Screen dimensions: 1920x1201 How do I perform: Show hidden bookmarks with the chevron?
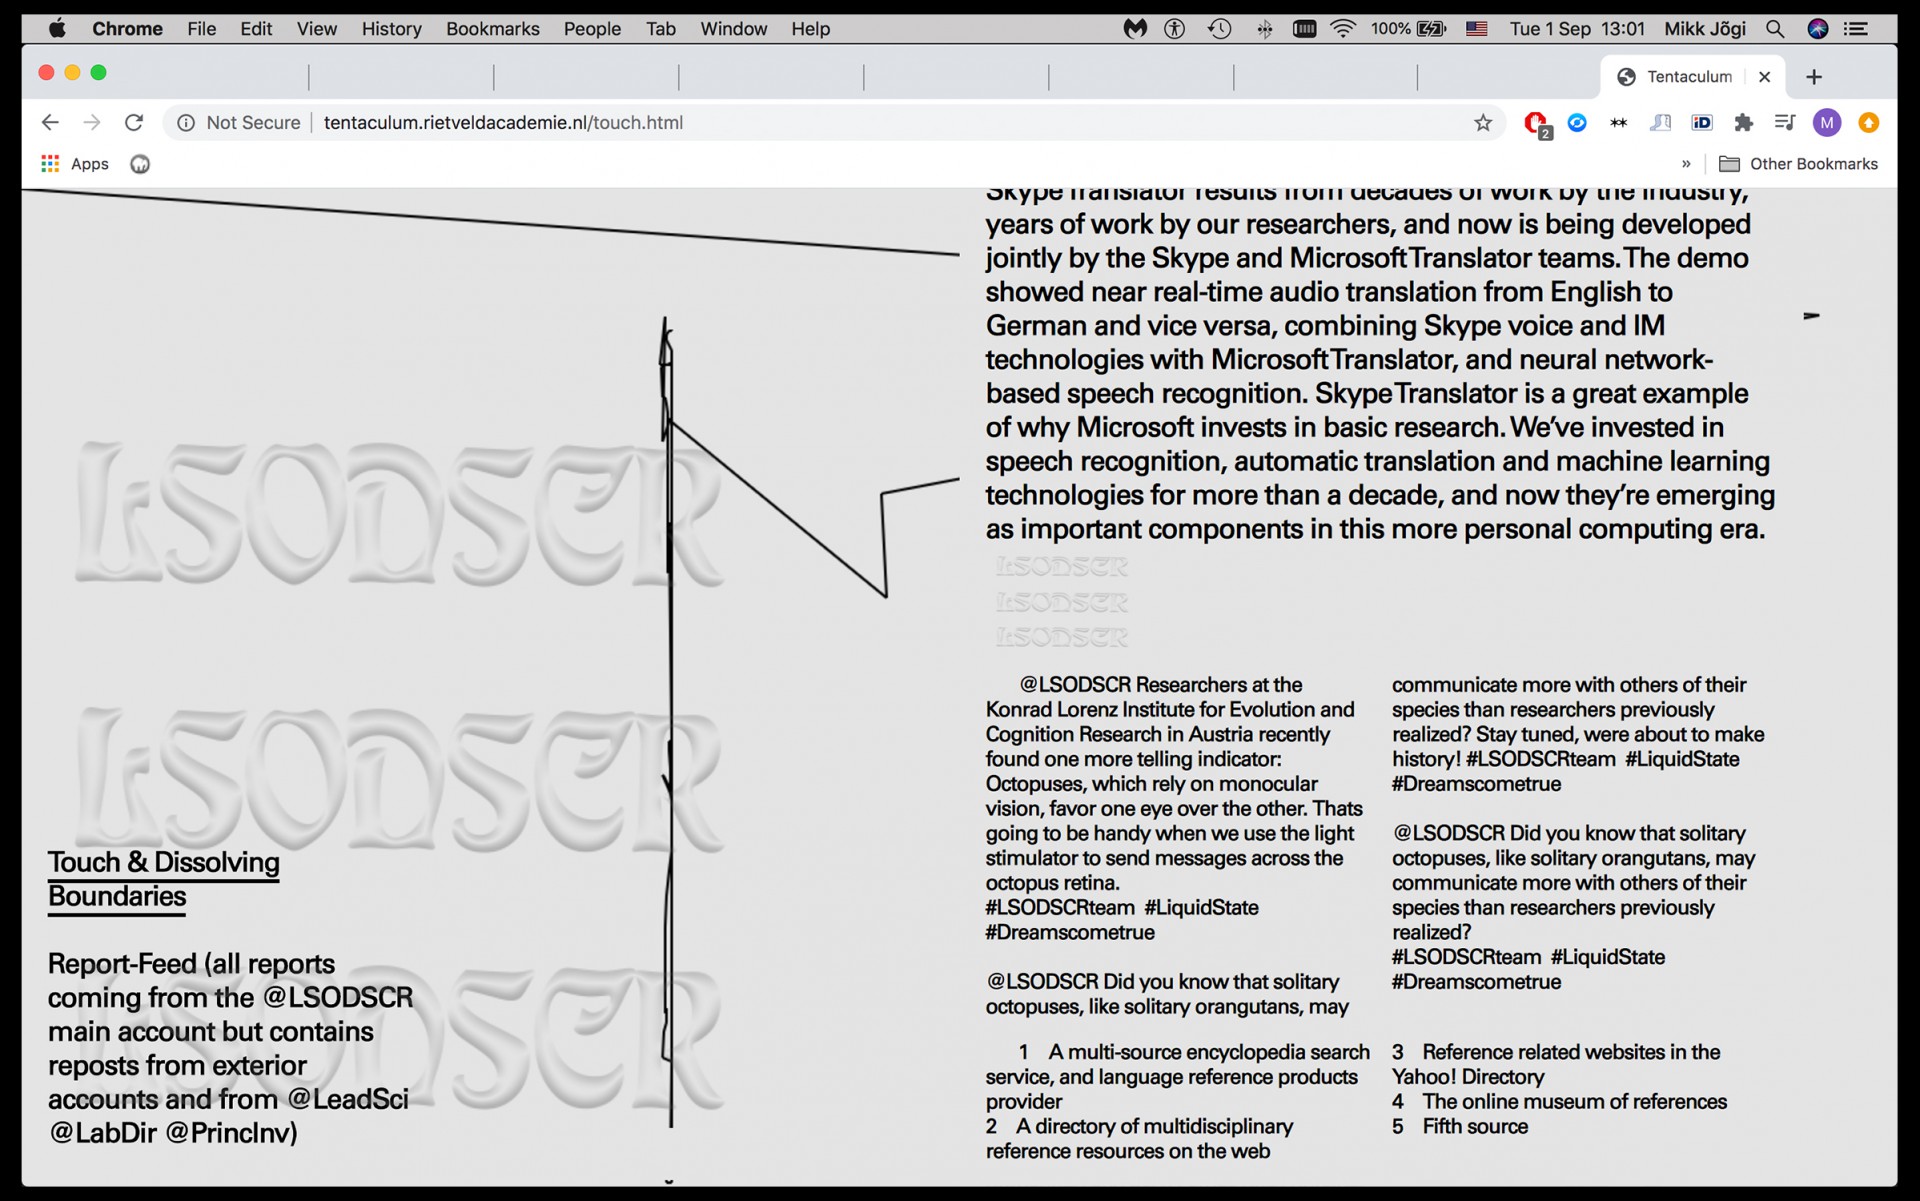(x=1686, y=164)
